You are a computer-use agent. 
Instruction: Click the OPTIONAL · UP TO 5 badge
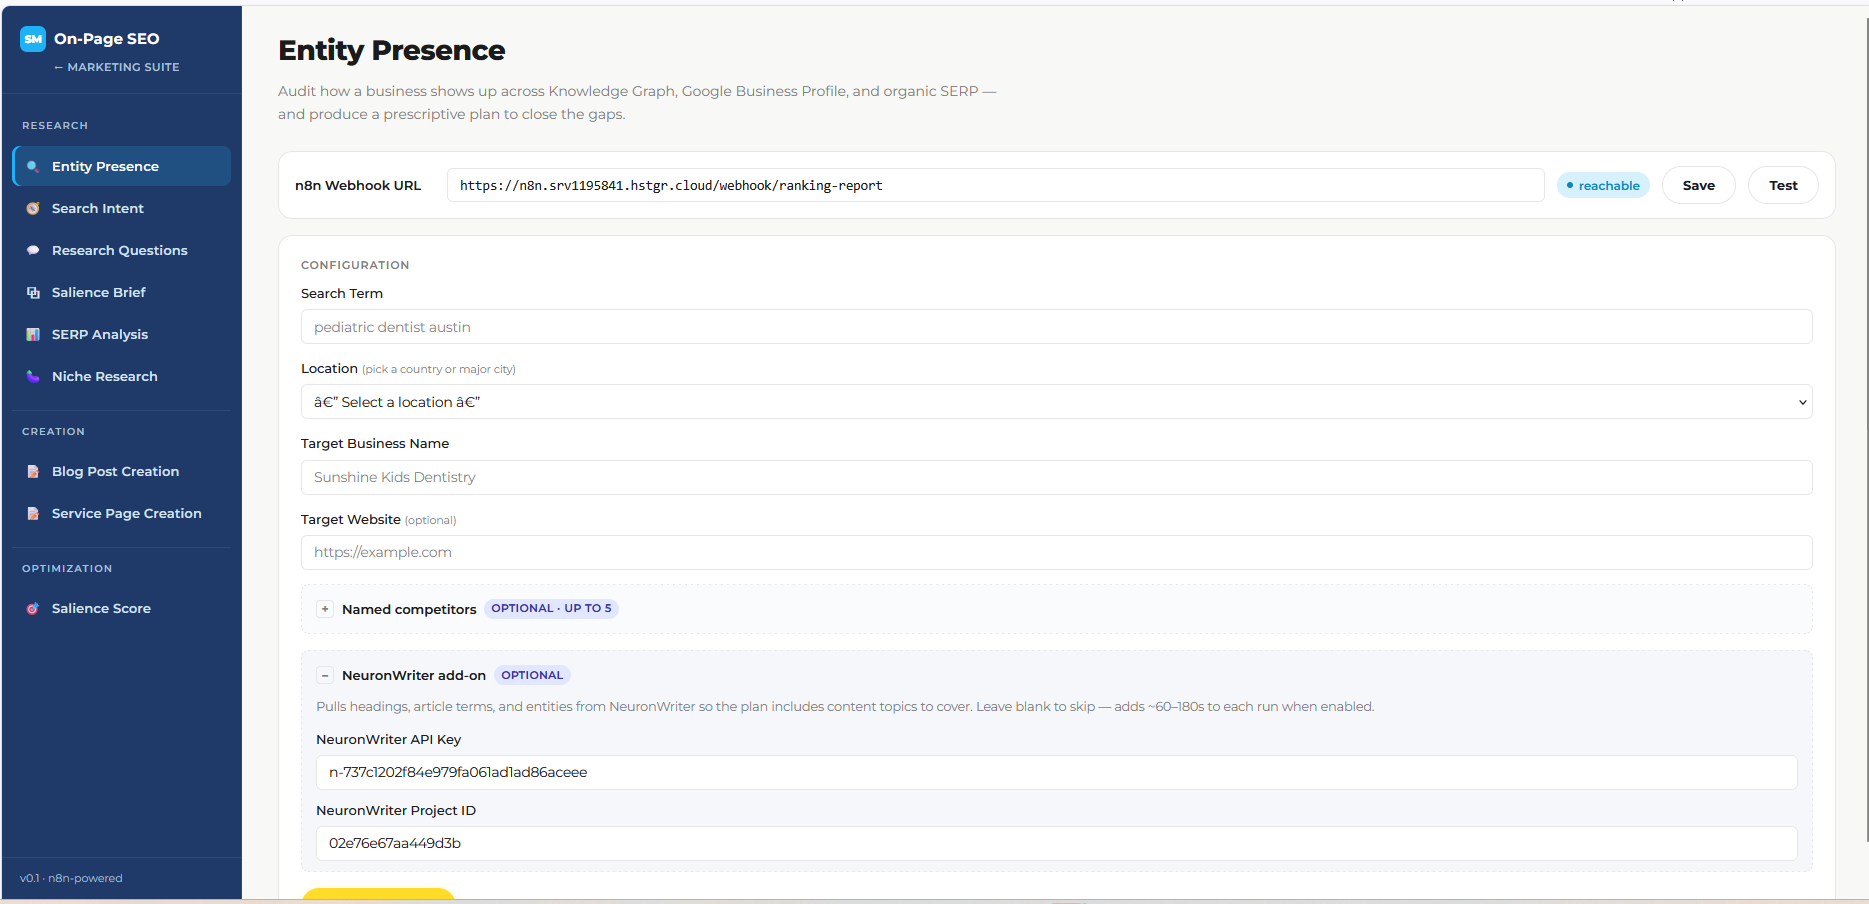(x=551, y=608)
